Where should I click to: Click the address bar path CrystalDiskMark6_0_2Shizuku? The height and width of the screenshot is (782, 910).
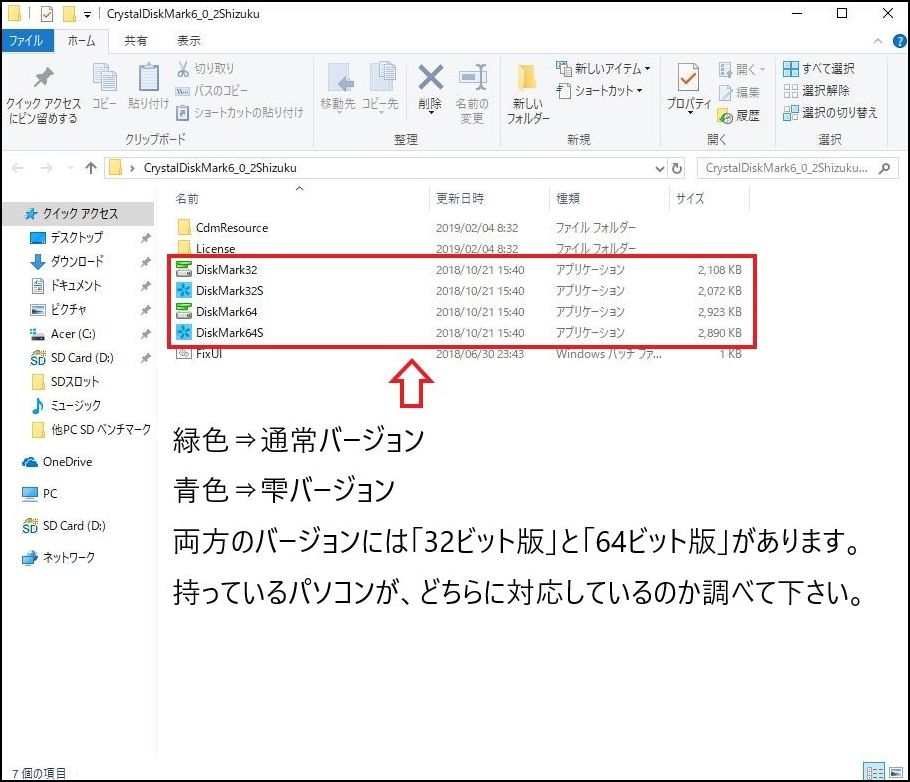point(220,168)
